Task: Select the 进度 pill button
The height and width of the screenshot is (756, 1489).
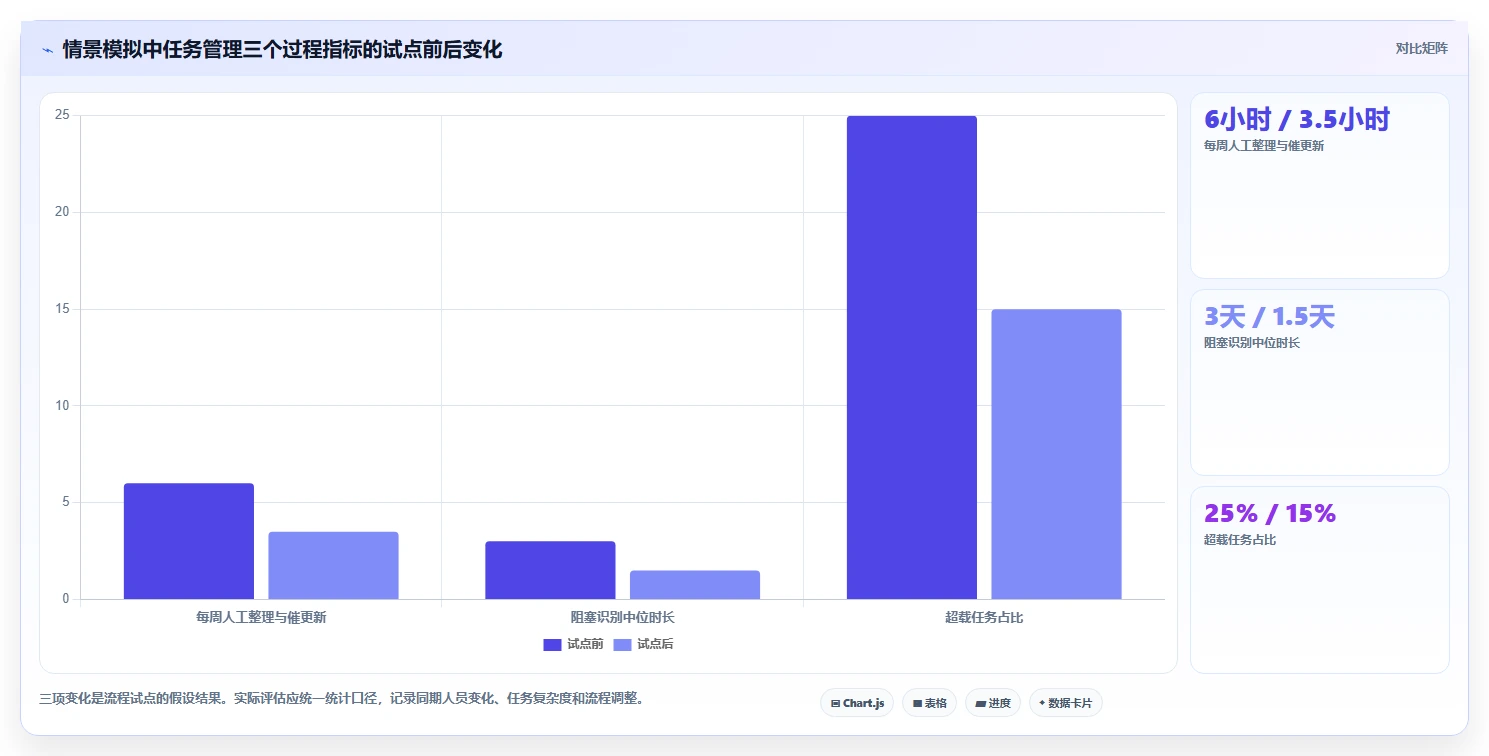Action: 993,703
